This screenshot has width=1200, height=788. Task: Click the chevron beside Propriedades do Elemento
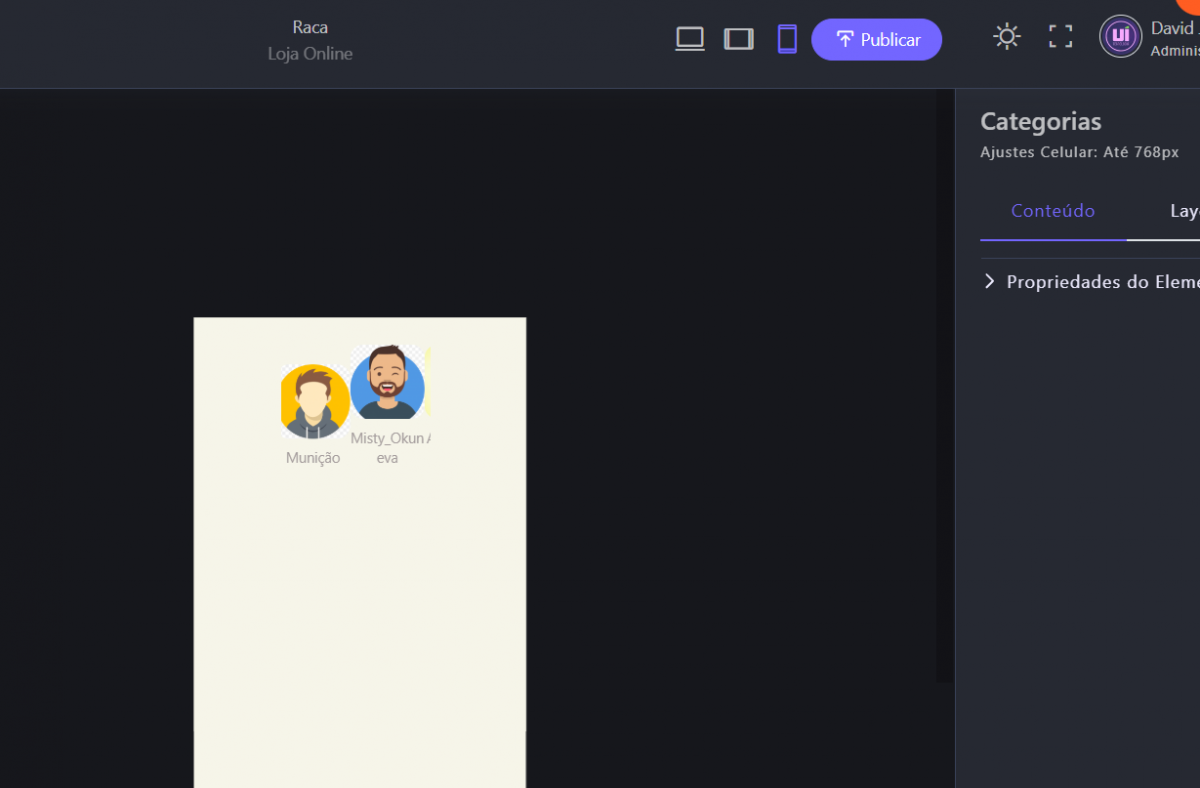tap(989, 282)
